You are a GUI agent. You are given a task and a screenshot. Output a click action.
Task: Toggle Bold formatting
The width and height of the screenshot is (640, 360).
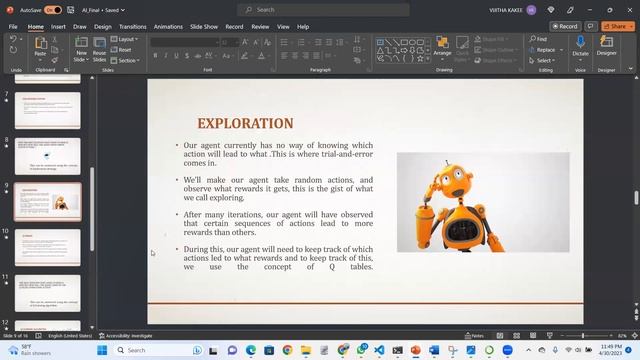pyautogui.click(x=155, y=56)
